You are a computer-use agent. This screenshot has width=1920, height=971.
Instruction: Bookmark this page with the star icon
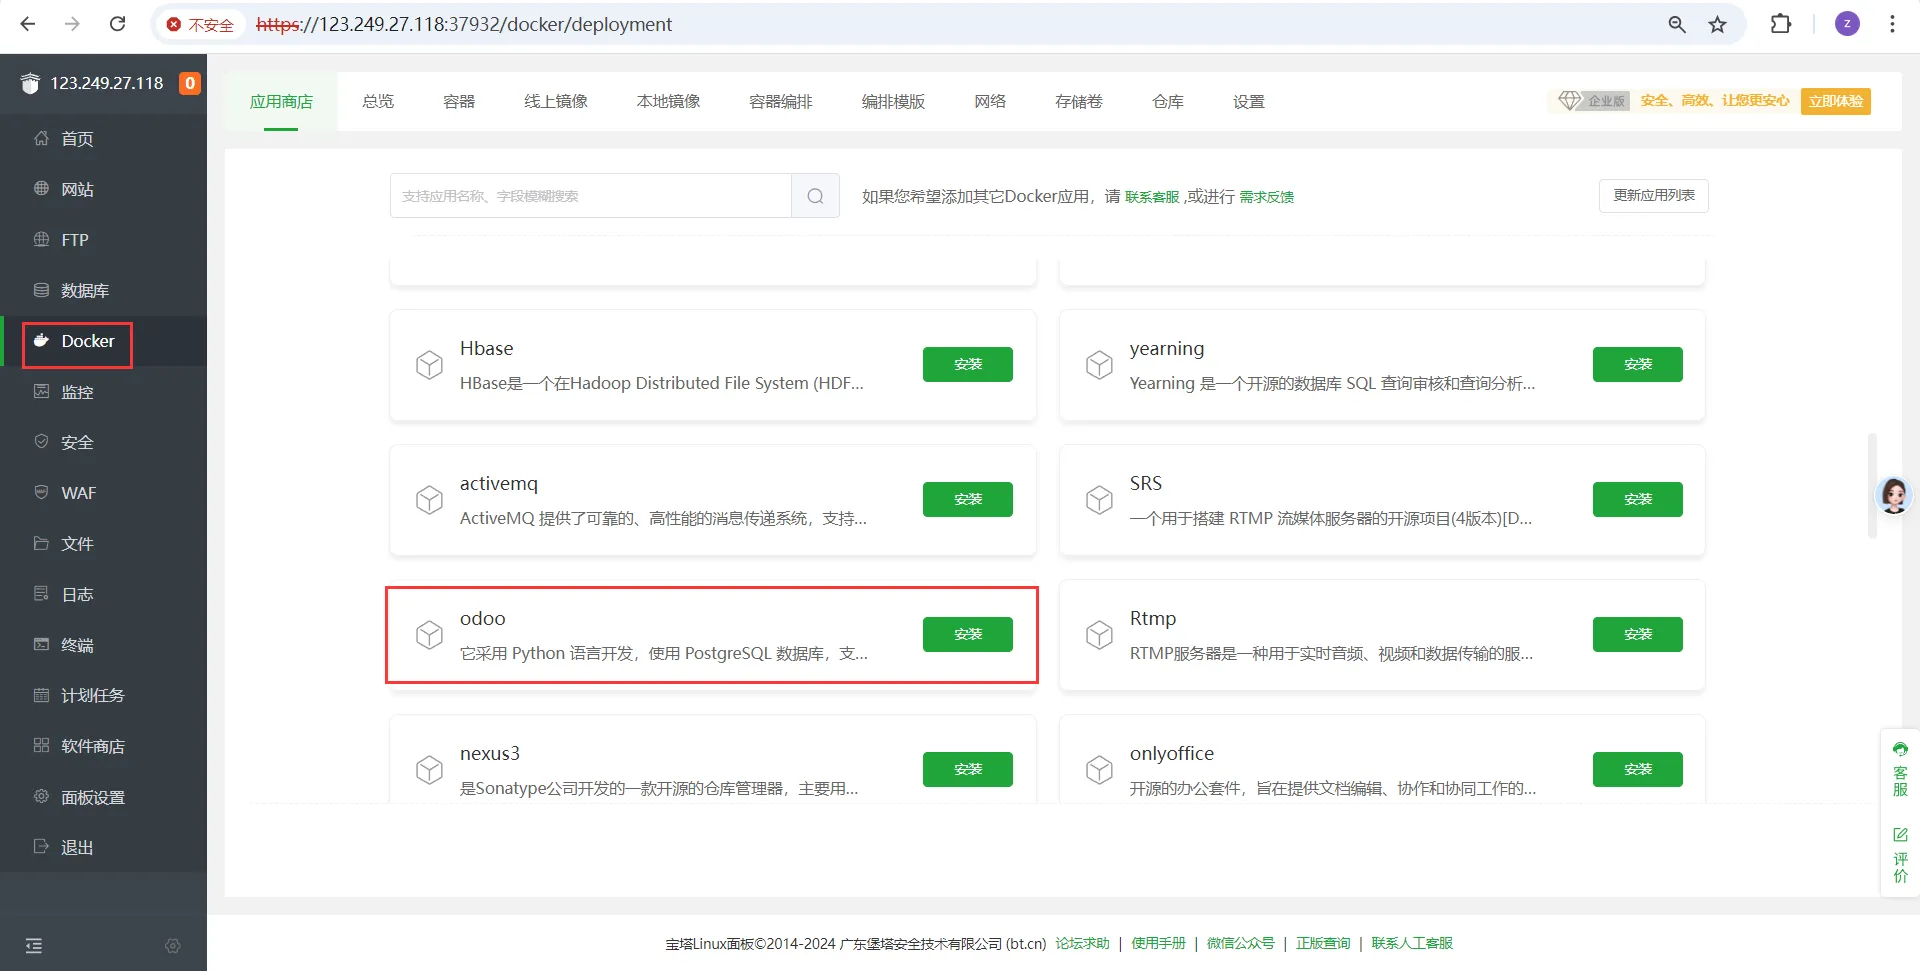pyautogui.click(x=1717, y=24)
